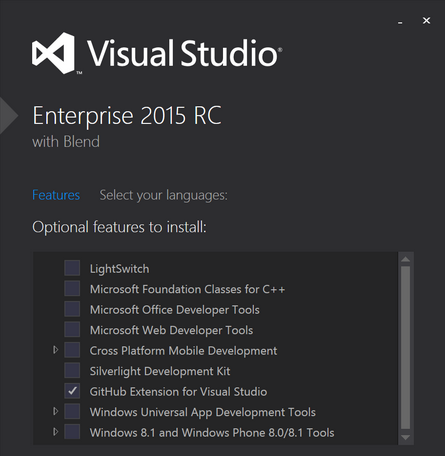The image size is (445, 456).
Task: Minimize the installer window
Action: coord(400,22)
